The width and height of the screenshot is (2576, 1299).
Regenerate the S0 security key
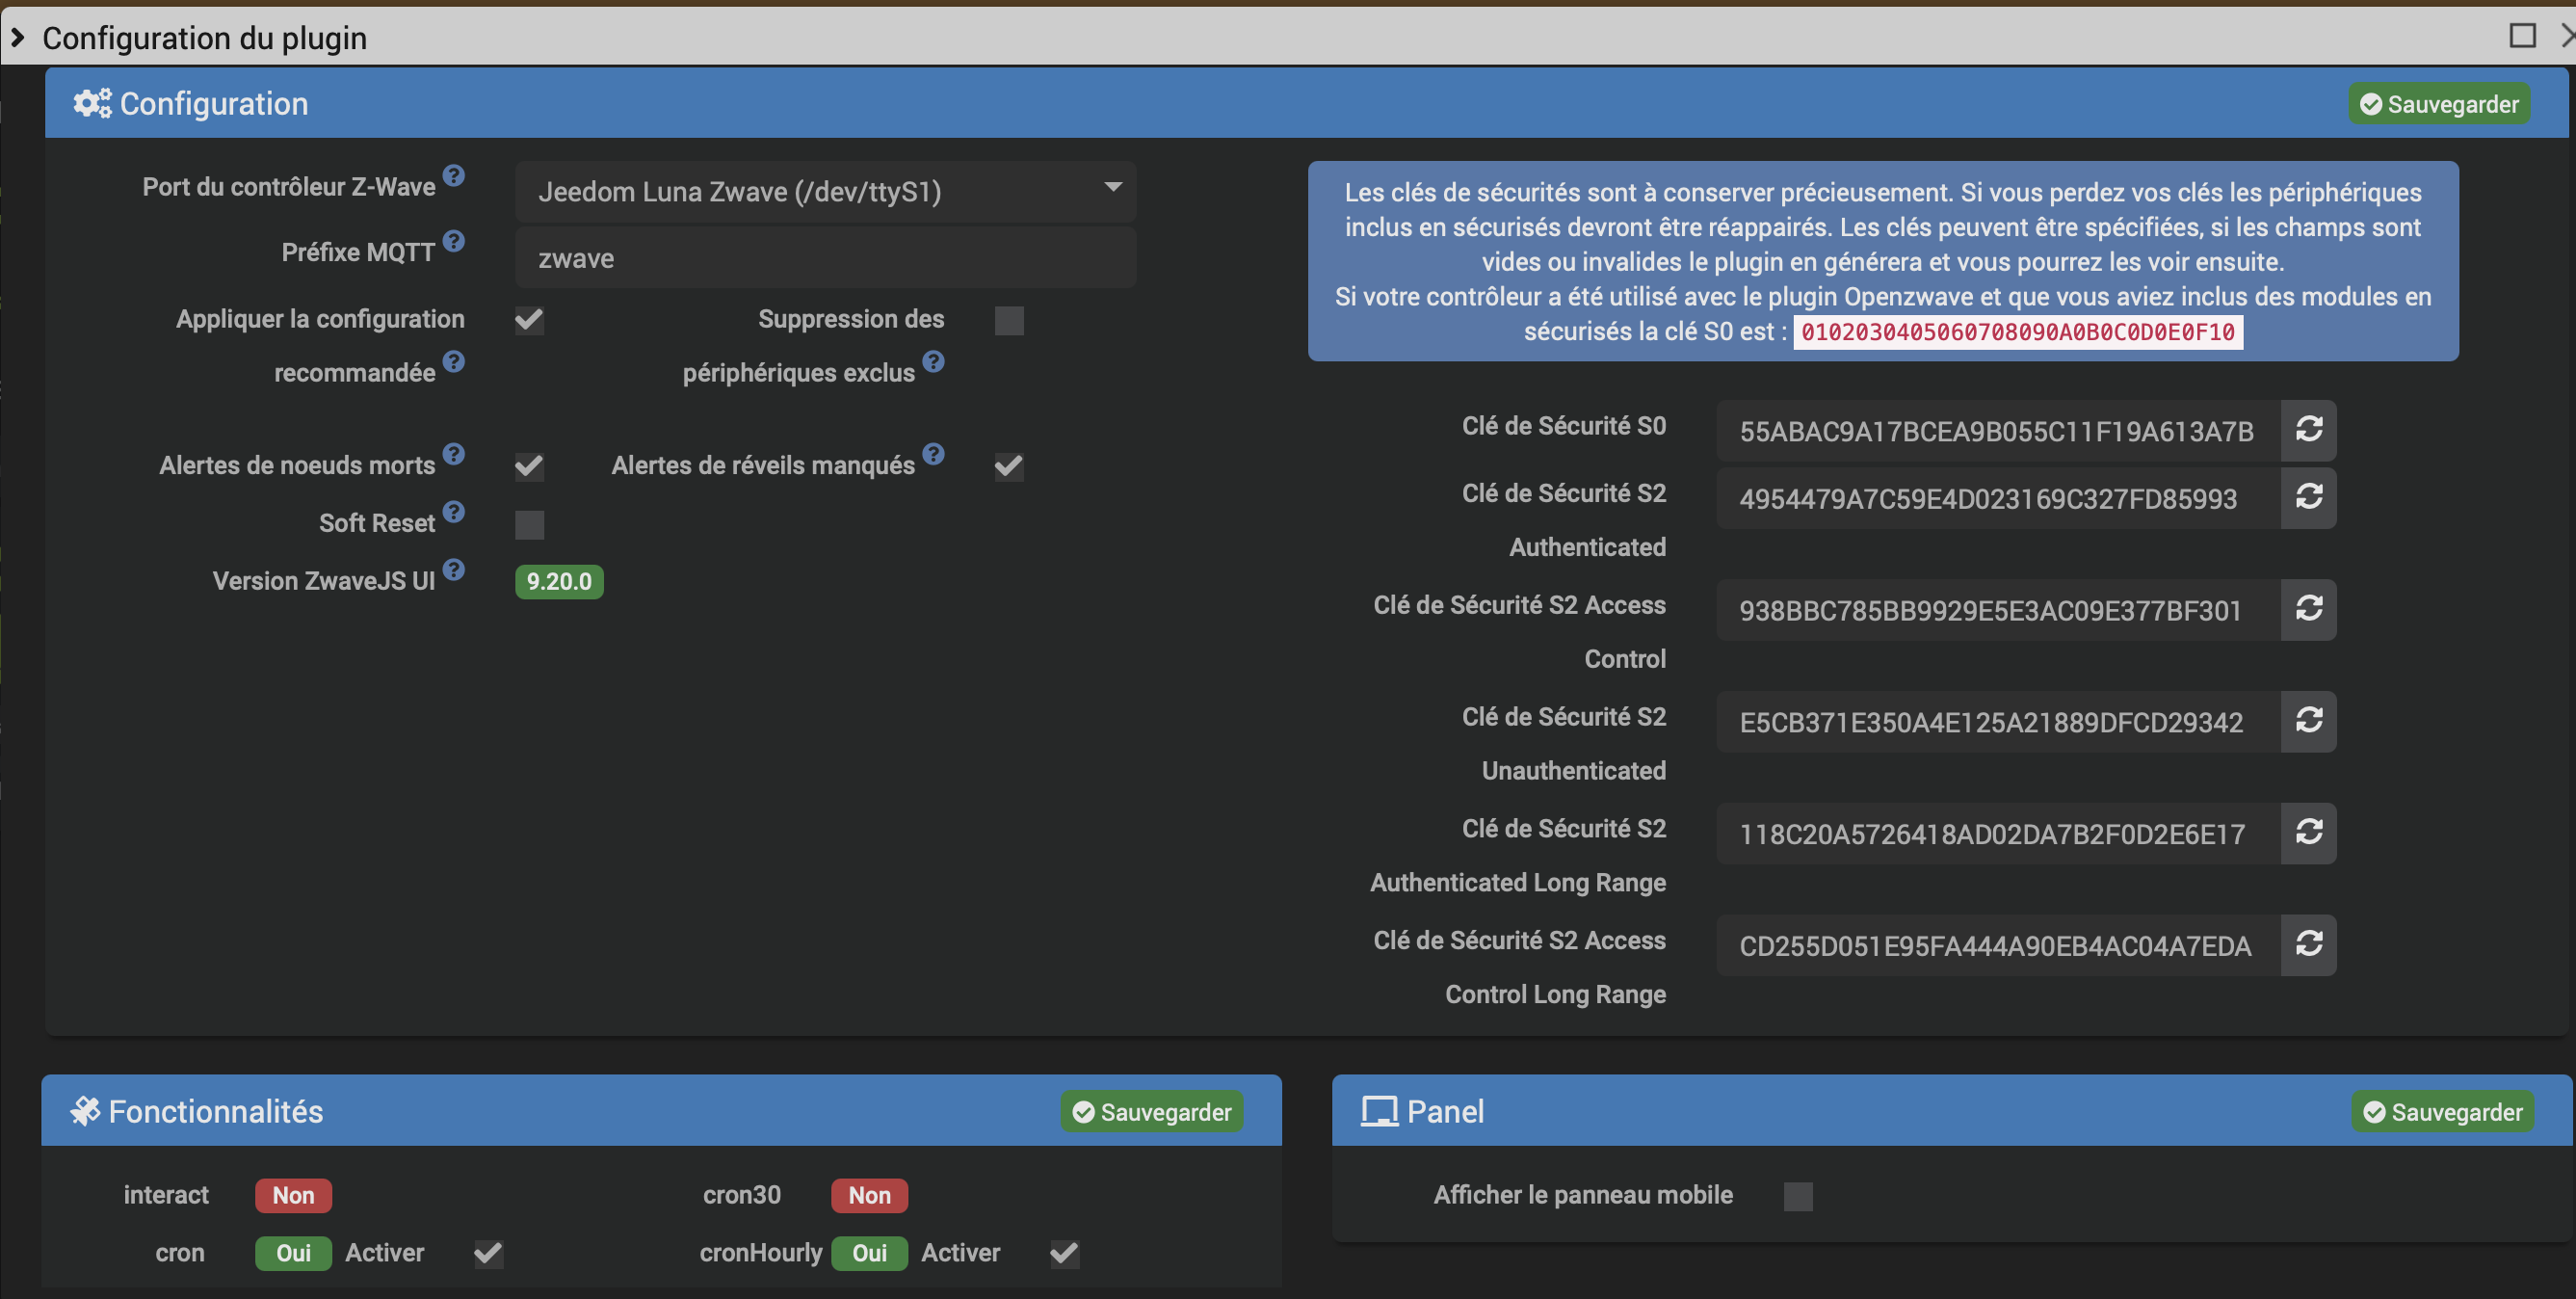point(2308,430)
